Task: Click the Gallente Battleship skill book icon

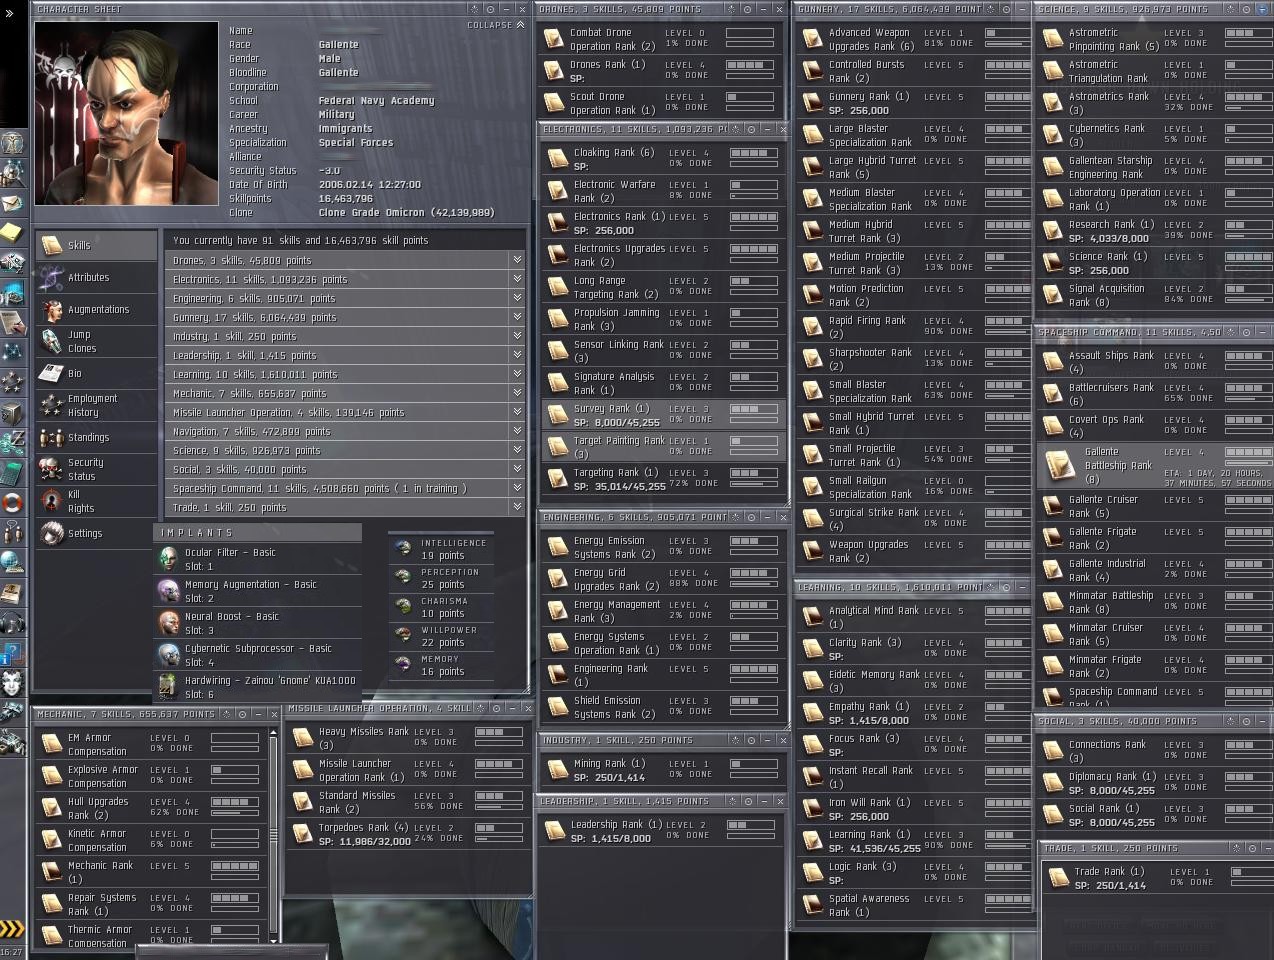Action: click(x=1059, y=465)
